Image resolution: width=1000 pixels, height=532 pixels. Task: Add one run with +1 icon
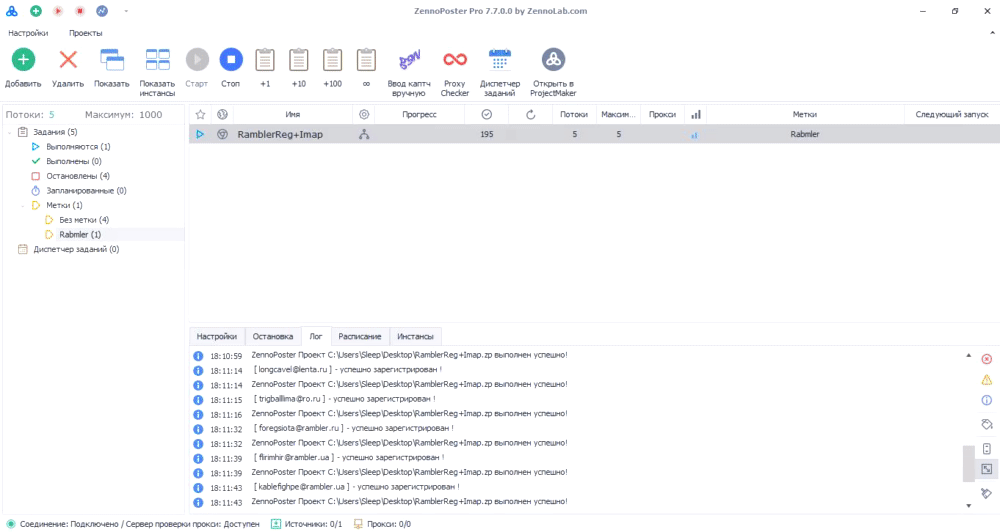pyautogui.click(x=265, y=60)
